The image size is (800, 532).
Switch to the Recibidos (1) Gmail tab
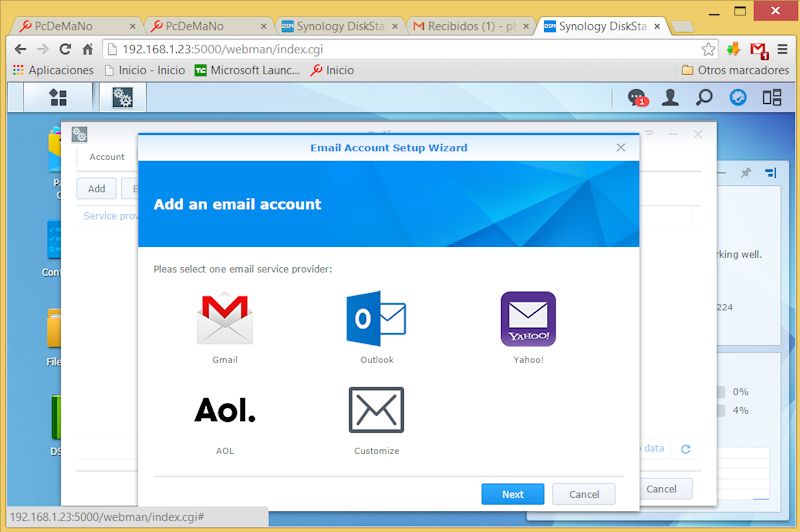pos(470,26)
